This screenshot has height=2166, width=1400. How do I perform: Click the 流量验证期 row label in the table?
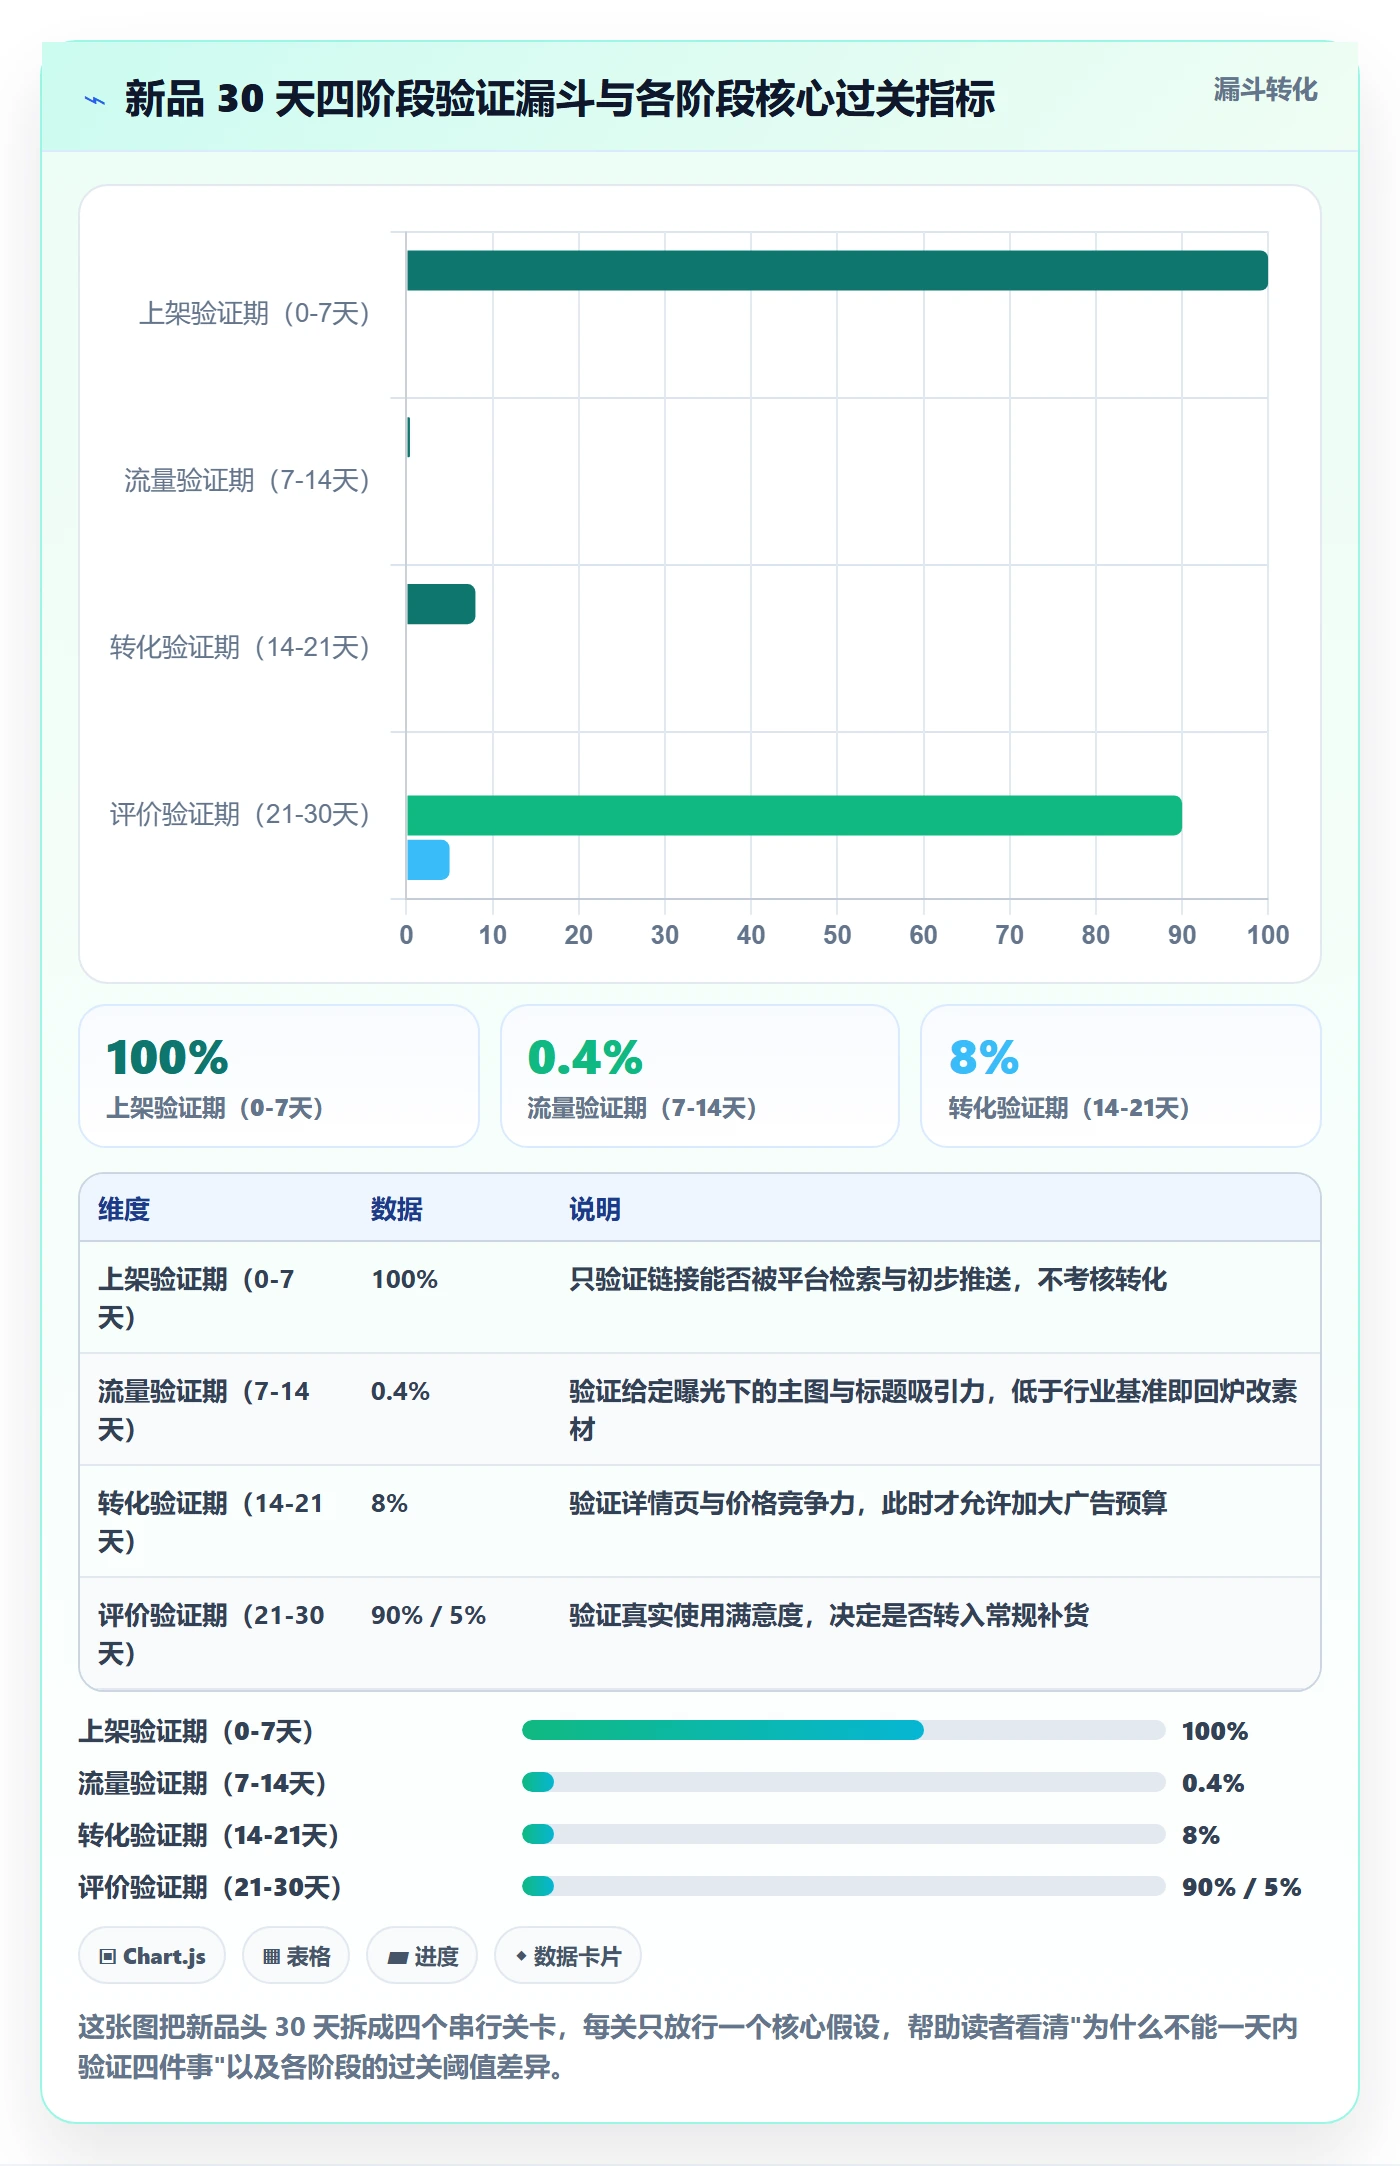[x=204, y=1410]
